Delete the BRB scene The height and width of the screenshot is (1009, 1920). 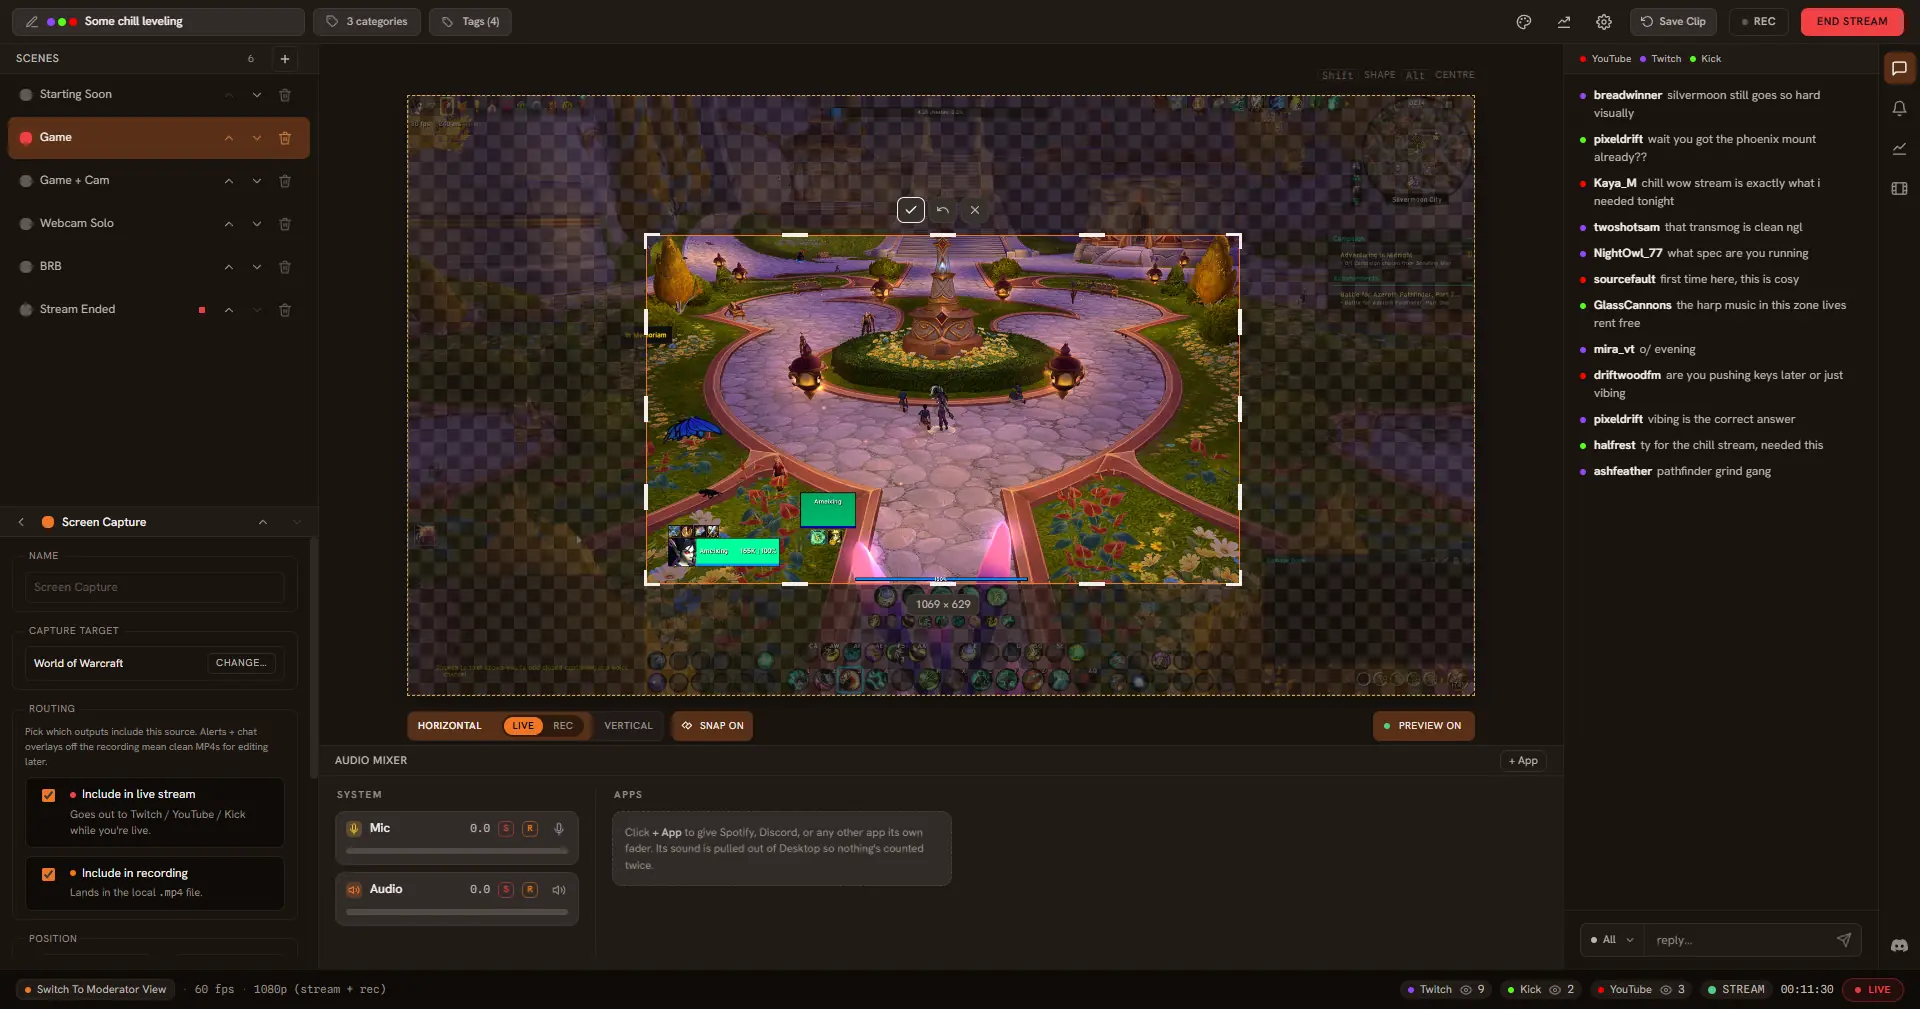285,267
